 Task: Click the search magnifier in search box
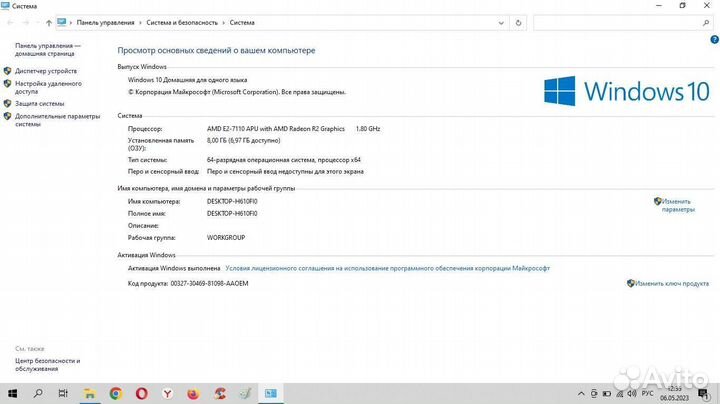[x=706, y=22]
